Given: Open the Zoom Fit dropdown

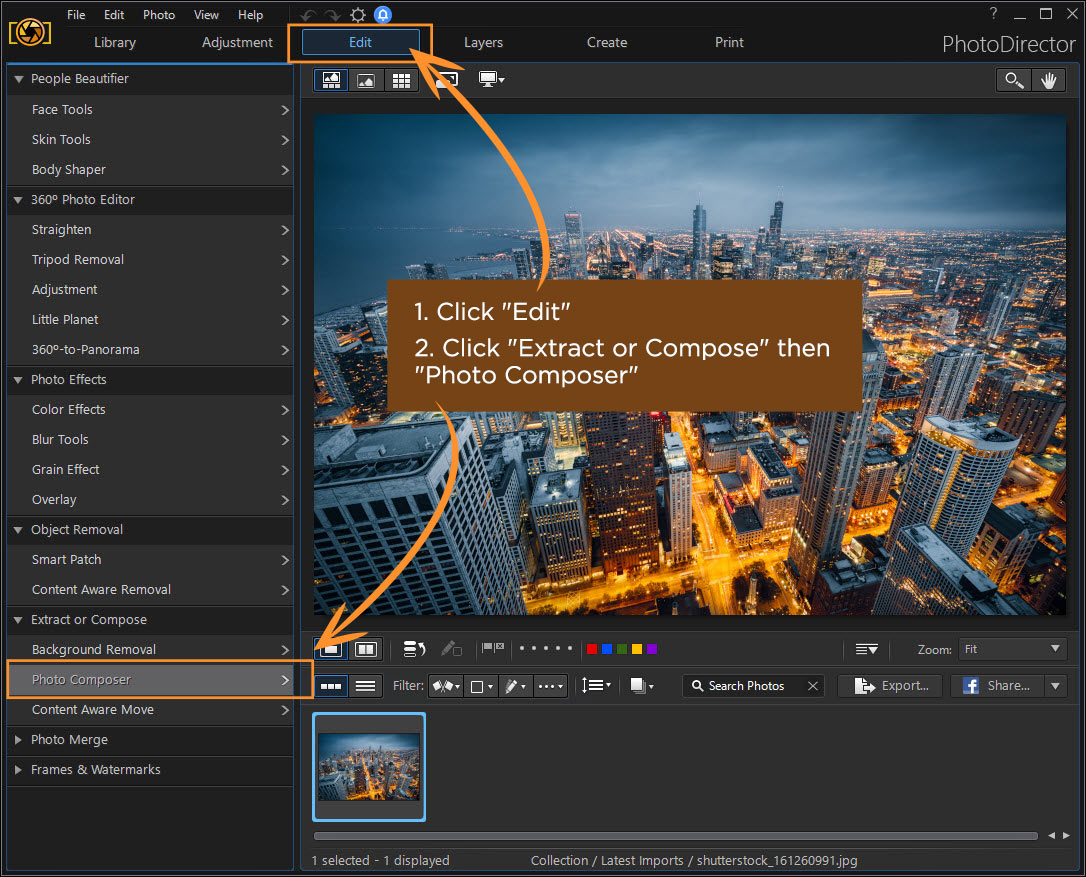Looking at the screenshot, I should pos(1012,649).
